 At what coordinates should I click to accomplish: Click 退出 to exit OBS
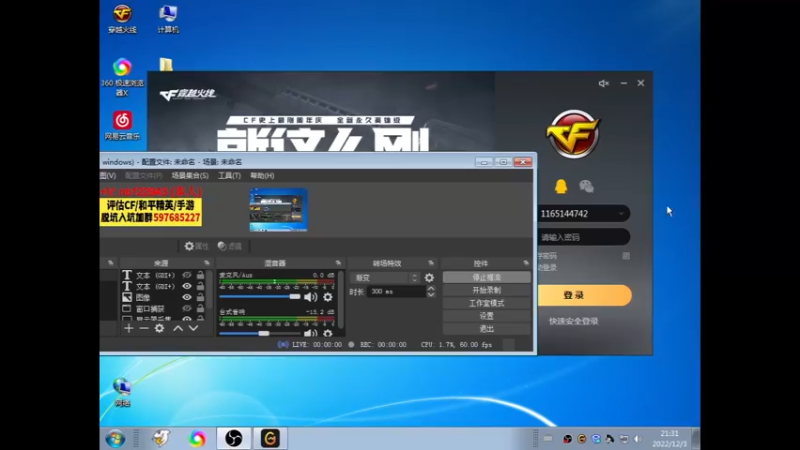[487, 329]
